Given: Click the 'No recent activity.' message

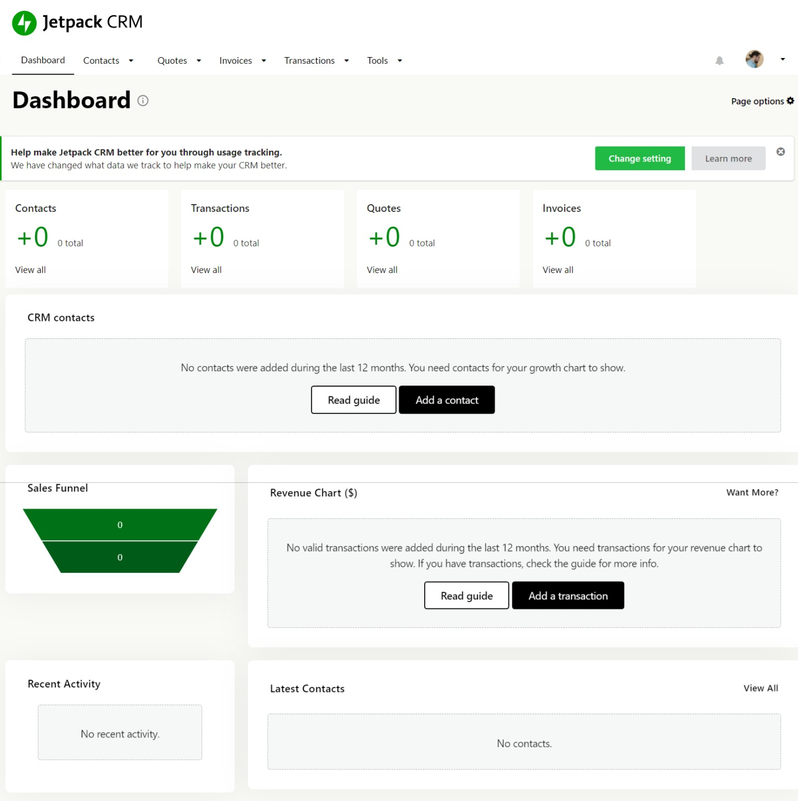Looking at the screenshot, I should pyautogui.click(x=120, y=734).
